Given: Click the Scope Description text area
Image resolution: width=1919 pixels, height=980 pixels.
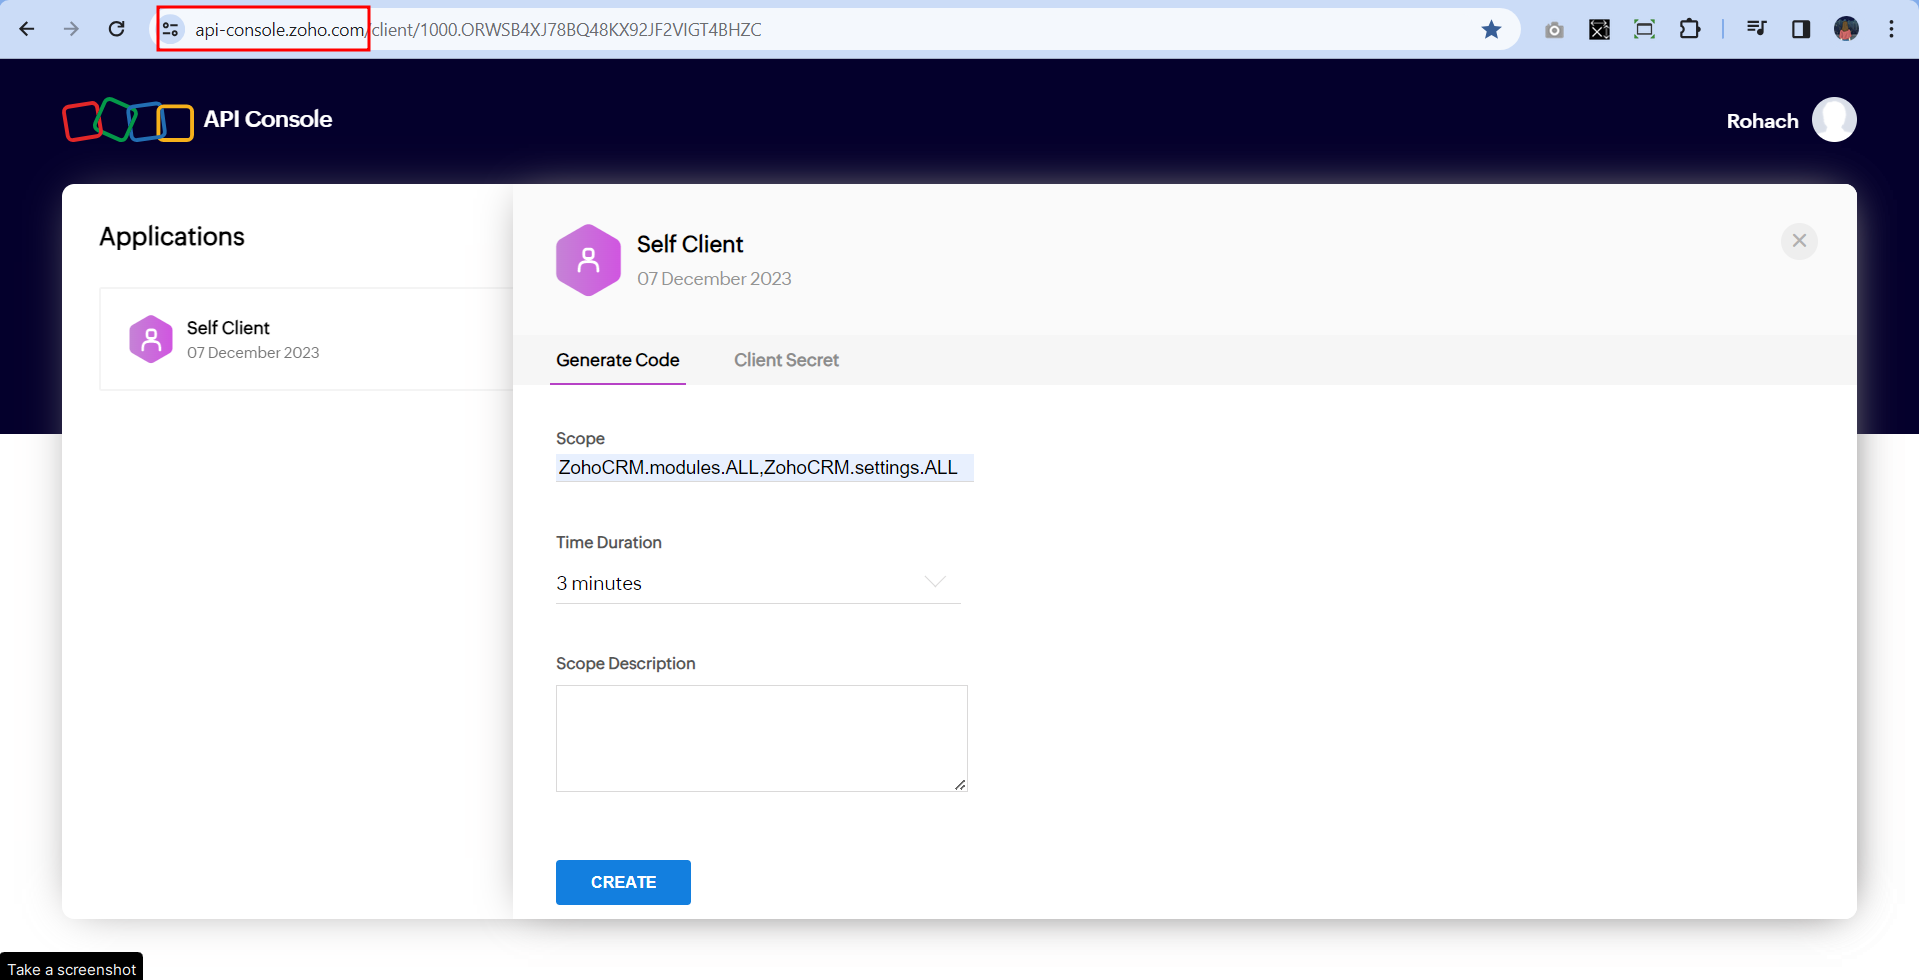Looking at the screenshot, I should [x=762, y=738].
